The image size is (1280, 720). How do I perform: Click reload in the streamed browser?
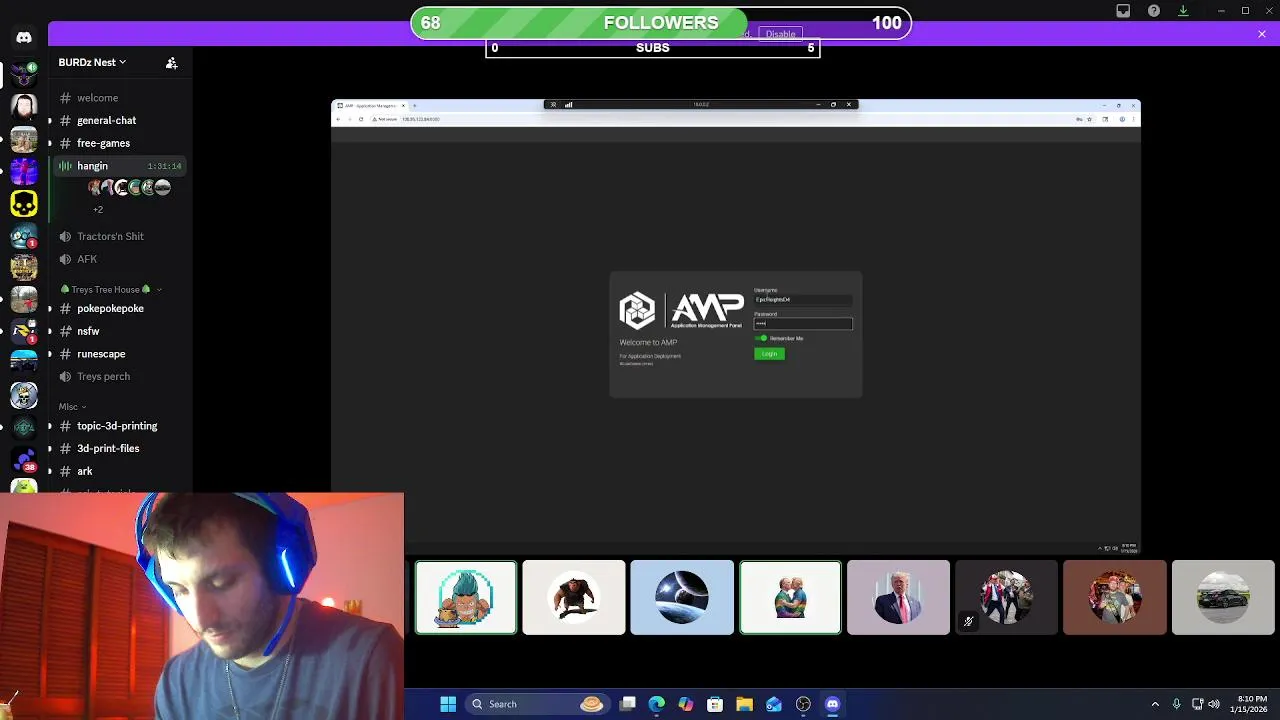(362, 119)
